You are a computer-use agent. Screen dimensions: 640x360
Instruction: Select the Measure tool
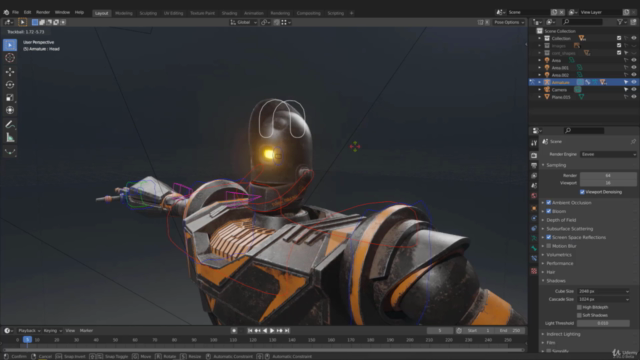pos(10,138)
